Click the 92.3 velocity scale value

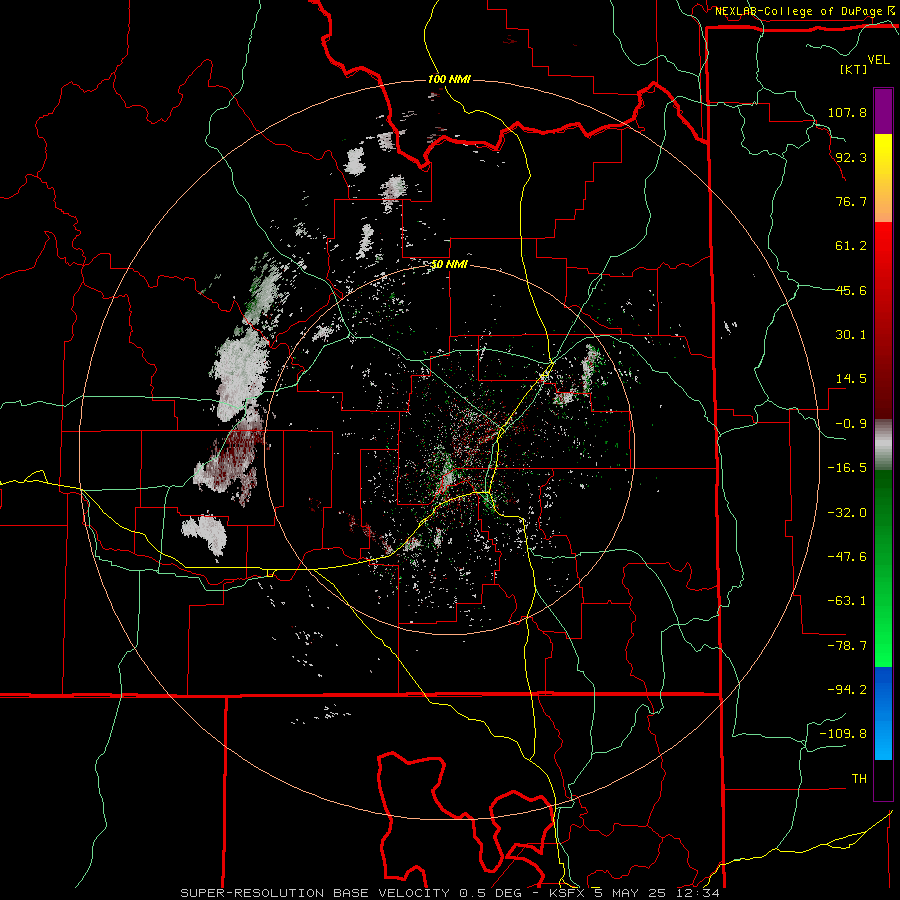[851, 157]
